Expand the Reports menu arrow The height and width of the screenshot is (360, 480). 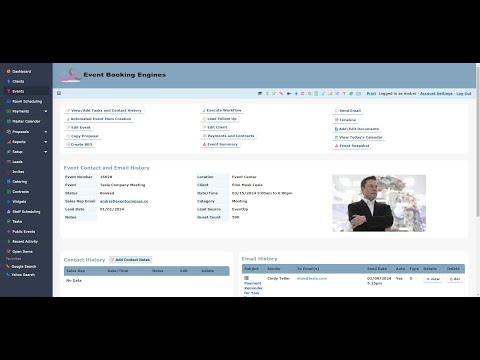(46, 142)
